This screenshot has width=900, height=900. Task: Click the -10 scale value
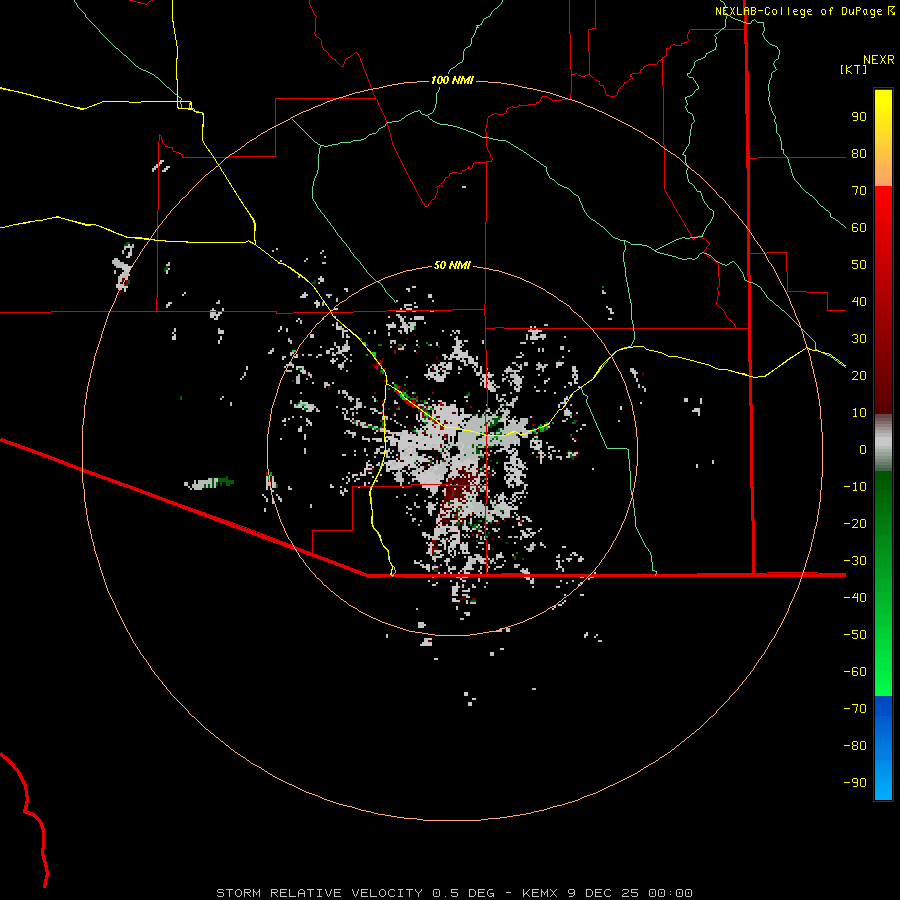(855, 487)
